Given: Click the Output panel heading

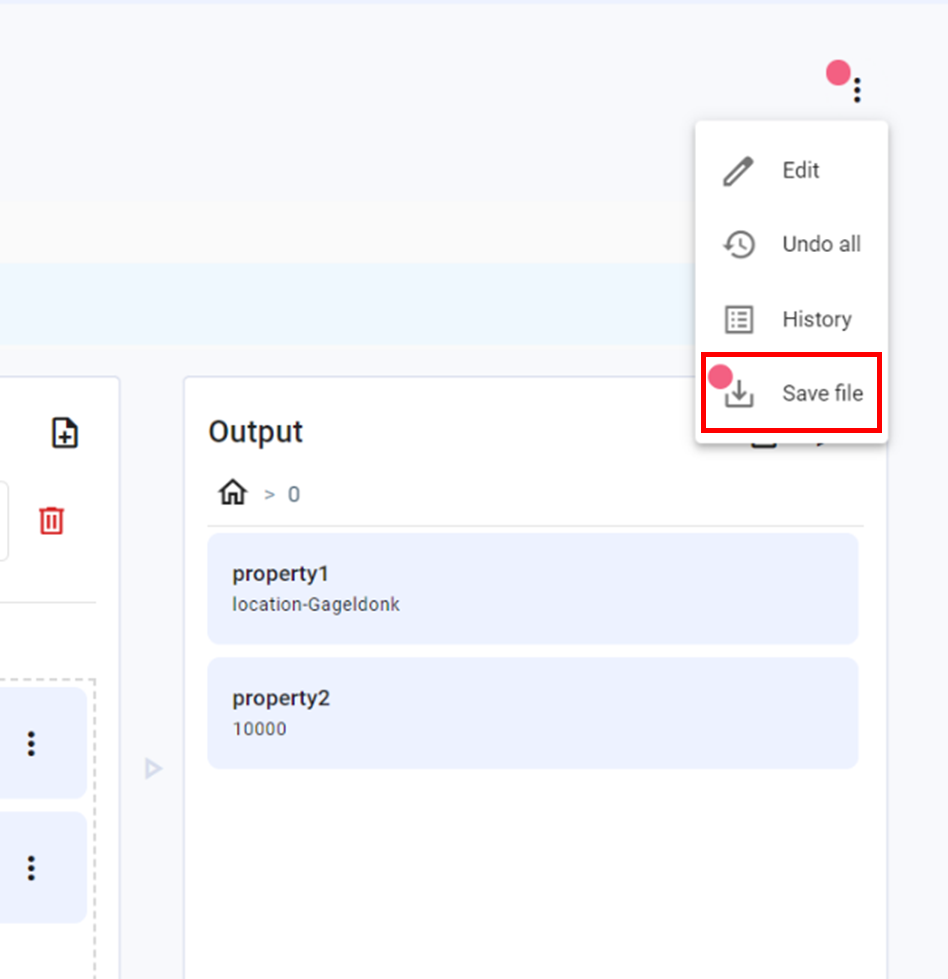Looking at the screenshot, I should [255, 432].
